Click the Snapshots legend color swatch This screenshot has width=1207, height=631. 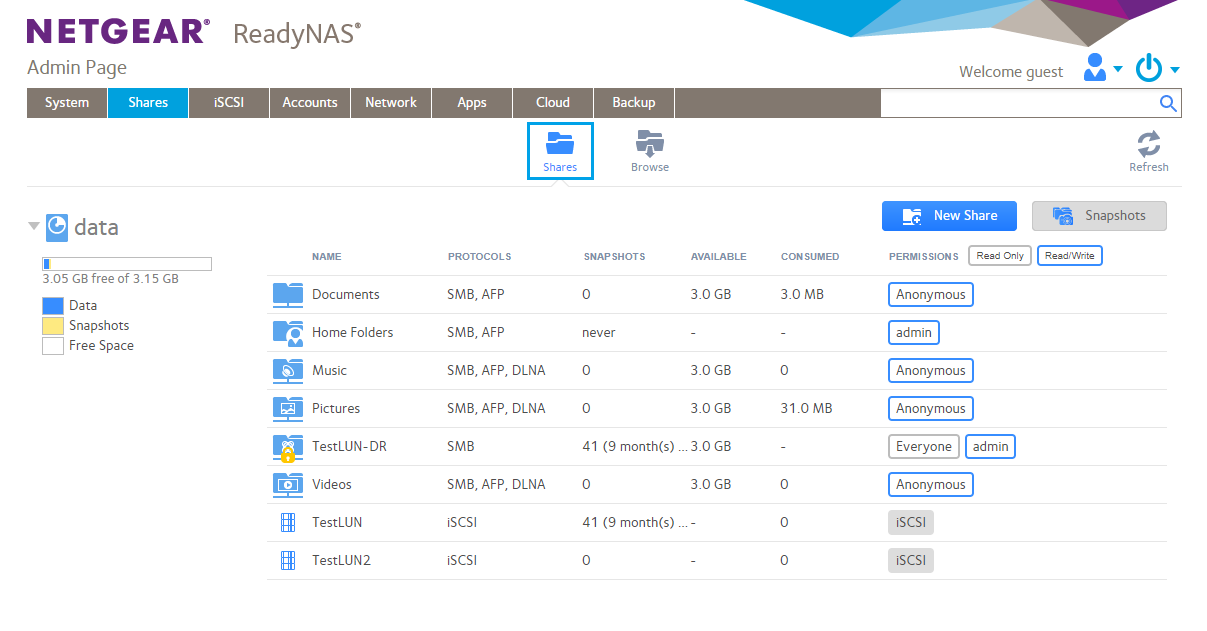(53, 326)
